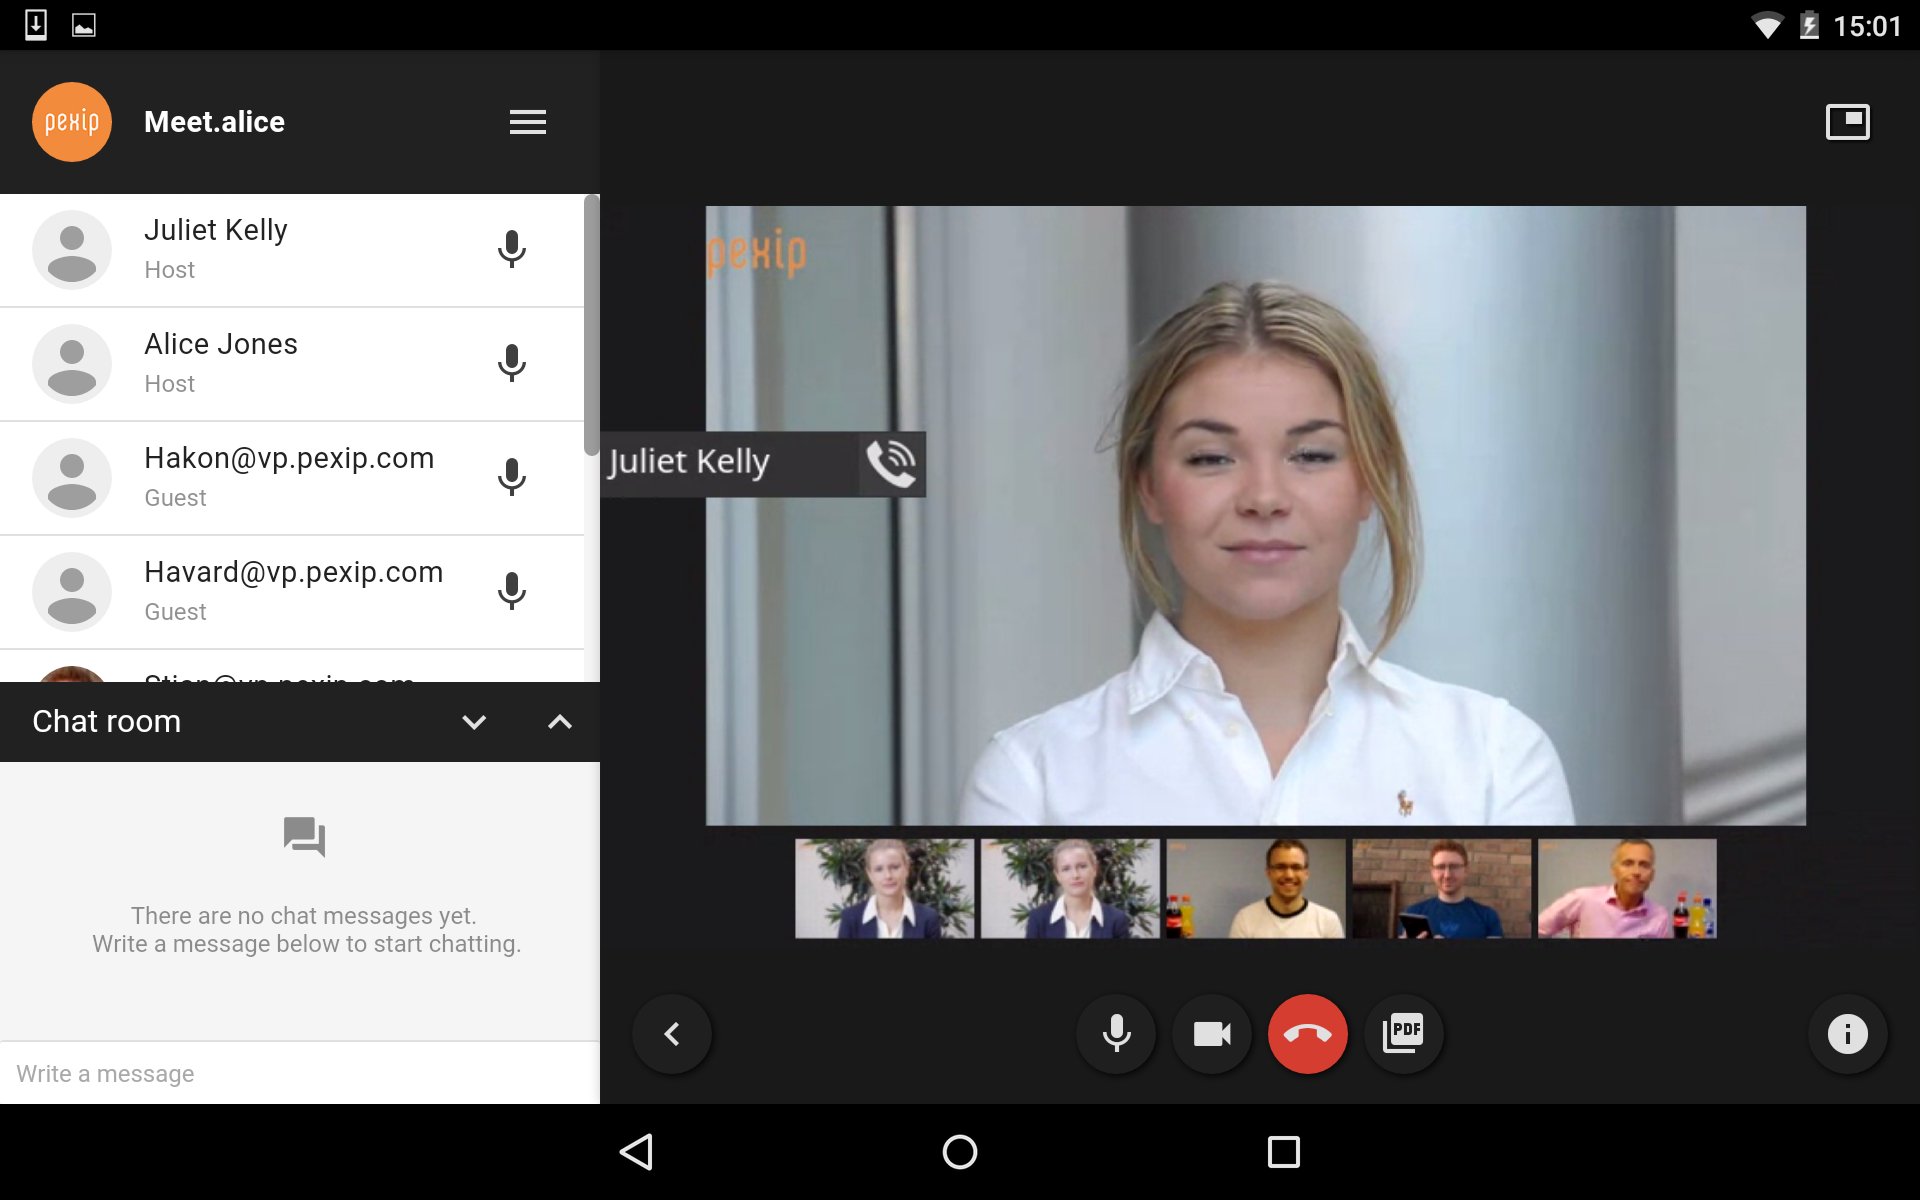The width and height of the screenshot is (1920, 1200).
Task: Open the hamburger menu next to Meet.alice
Action: [x=527, y=122]
